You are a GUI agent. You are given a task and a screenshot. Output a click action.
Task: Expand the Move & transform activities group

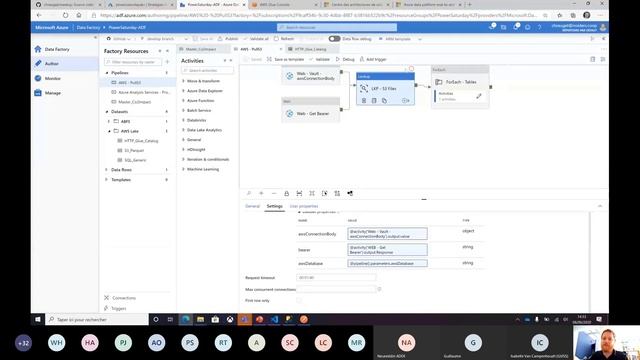tap(203, 81)
